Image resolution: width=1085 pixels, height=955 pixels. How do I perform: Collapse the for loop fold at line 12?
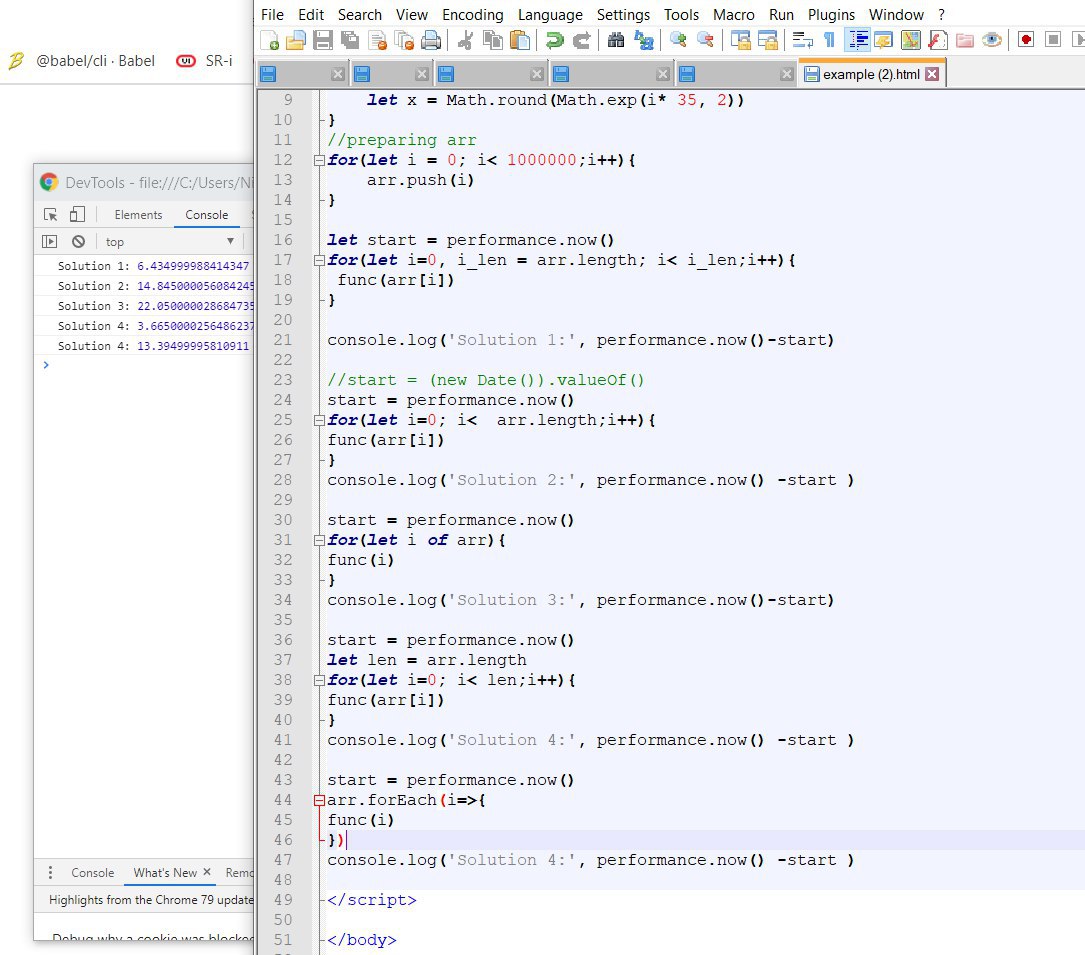pyautogui.click(x=319, y=161)
